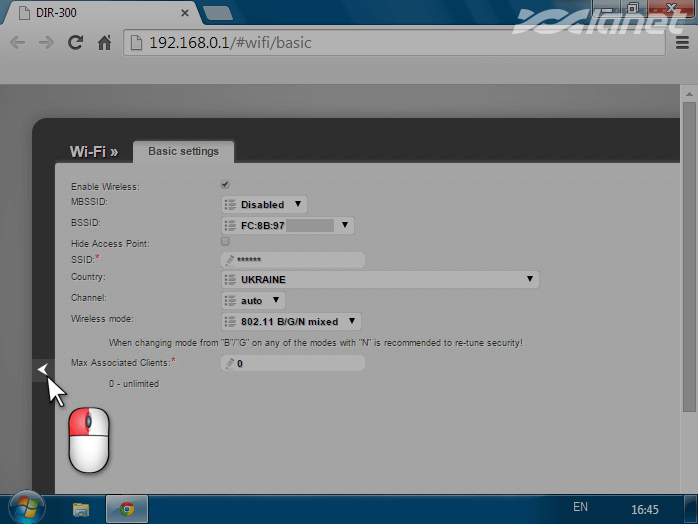Expand the left side panel arrow
This screenshot has height=524, width=698.
(42, 370)
